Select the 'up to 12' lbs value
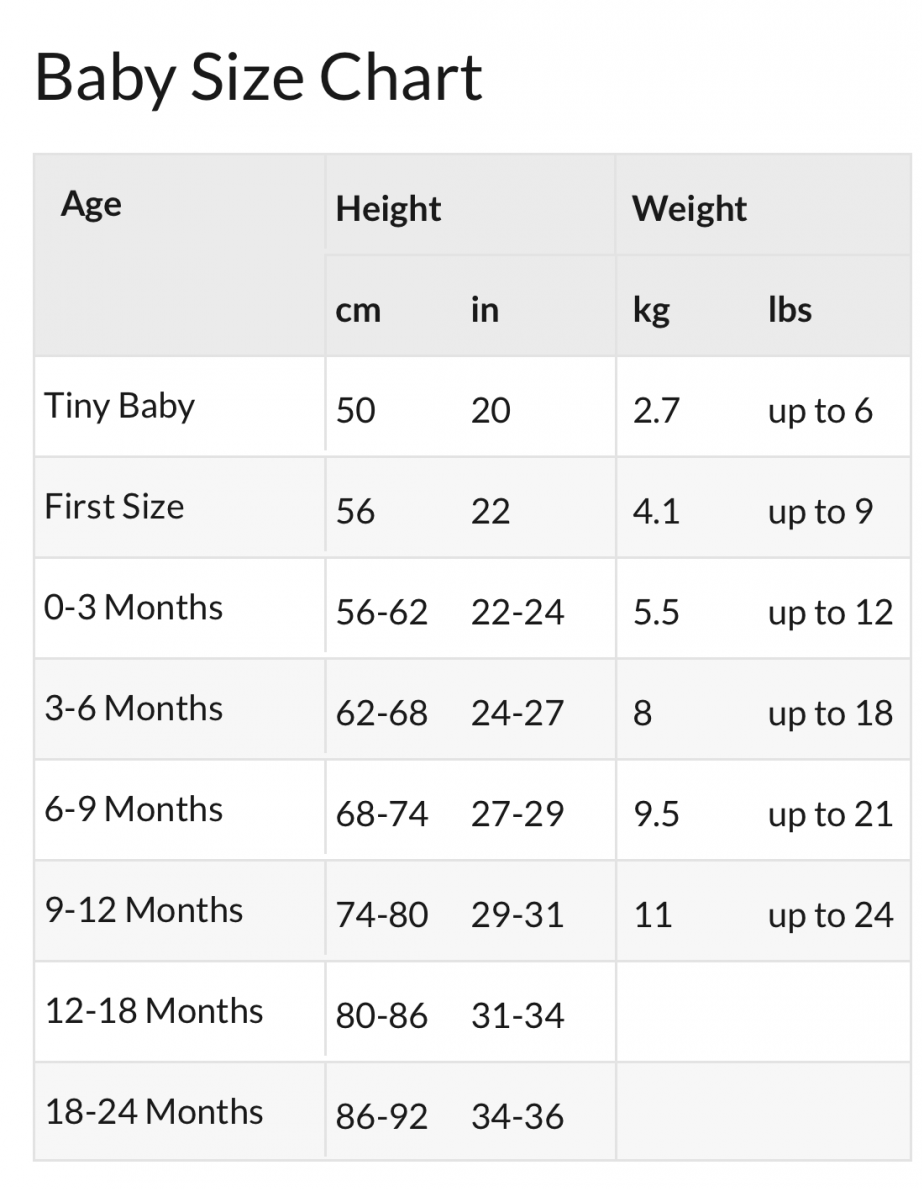The height and width of the screenshot is (1189, 922). click(x=831, y=613)
